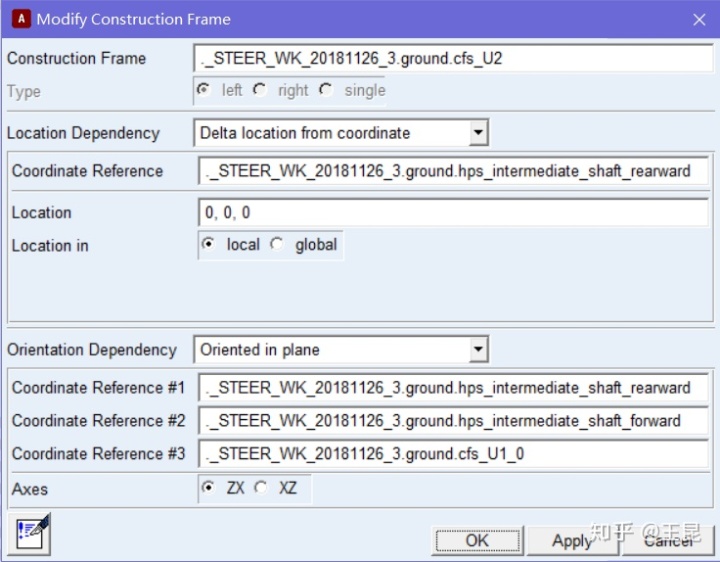Click the Location coordinates input field
The image size is (720, 562).
(453, 212)
